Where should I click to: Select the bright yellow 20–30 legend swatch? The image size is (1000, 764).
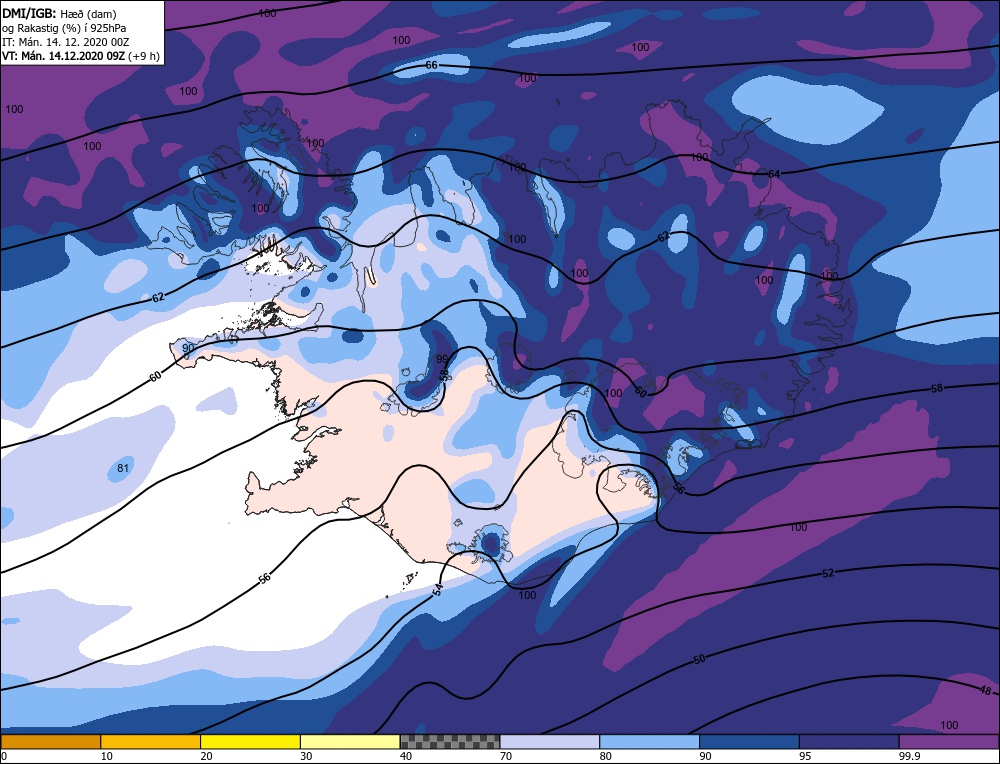point(250,741)
